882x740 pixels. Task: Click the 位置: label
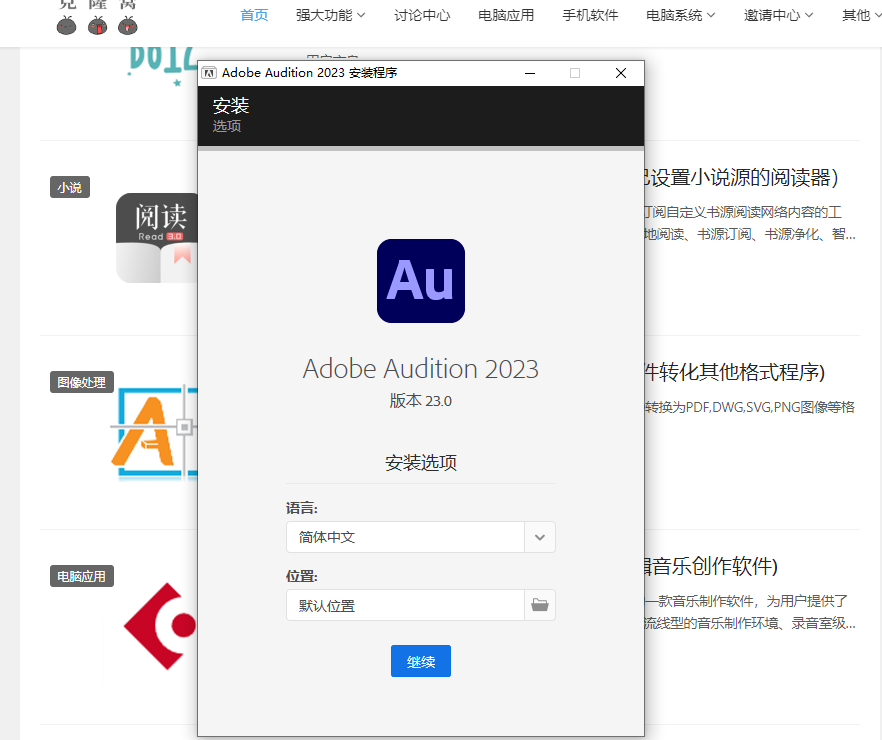[302, 576]
